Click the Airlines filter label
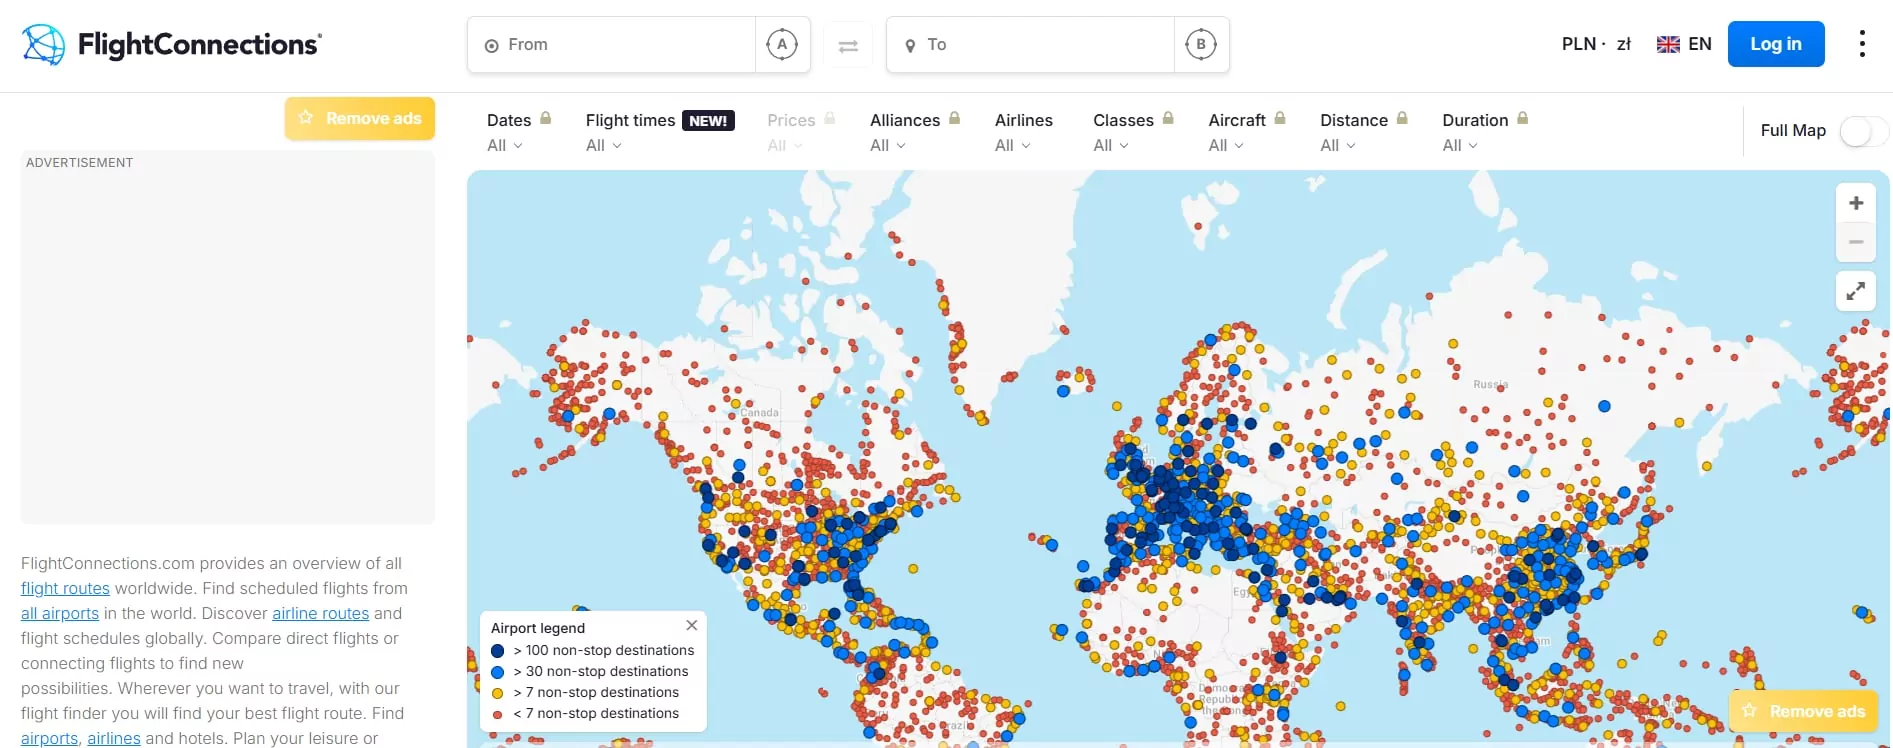This screenshot has width=1893, height=748. [x=1024, y=120]
